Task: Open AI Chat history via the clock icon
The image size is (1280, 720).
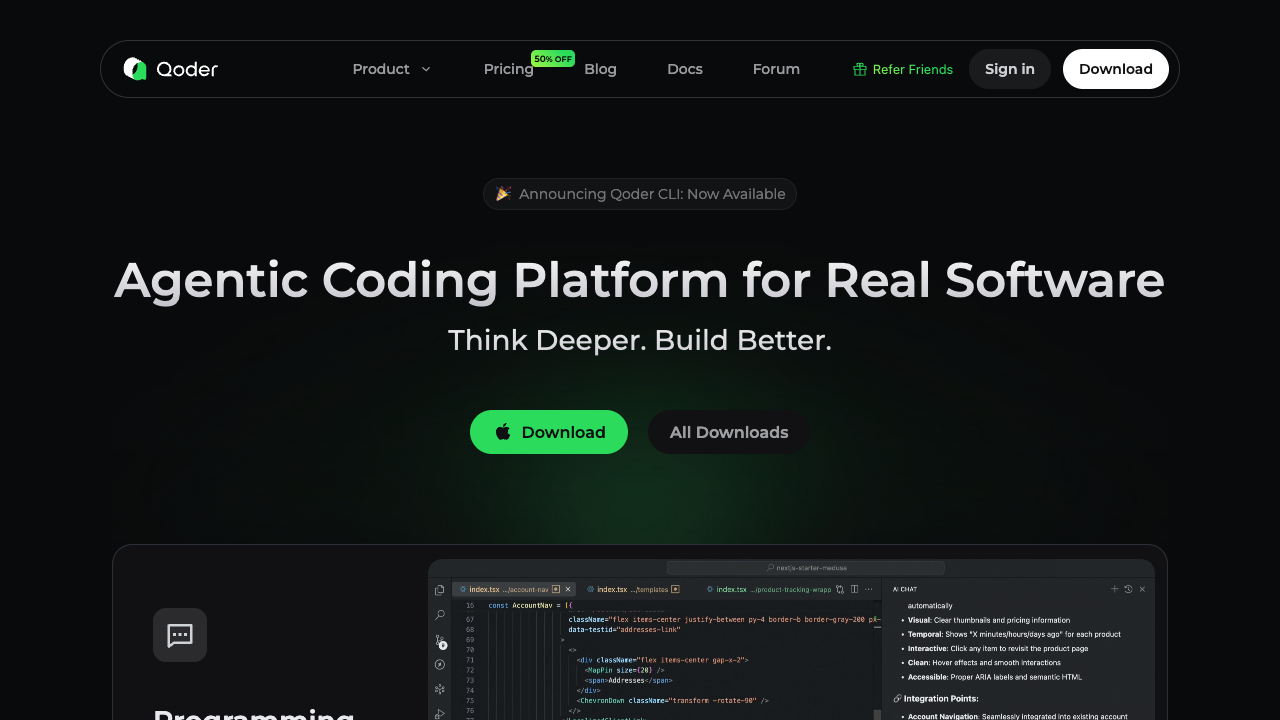Action: [1128, 589]
